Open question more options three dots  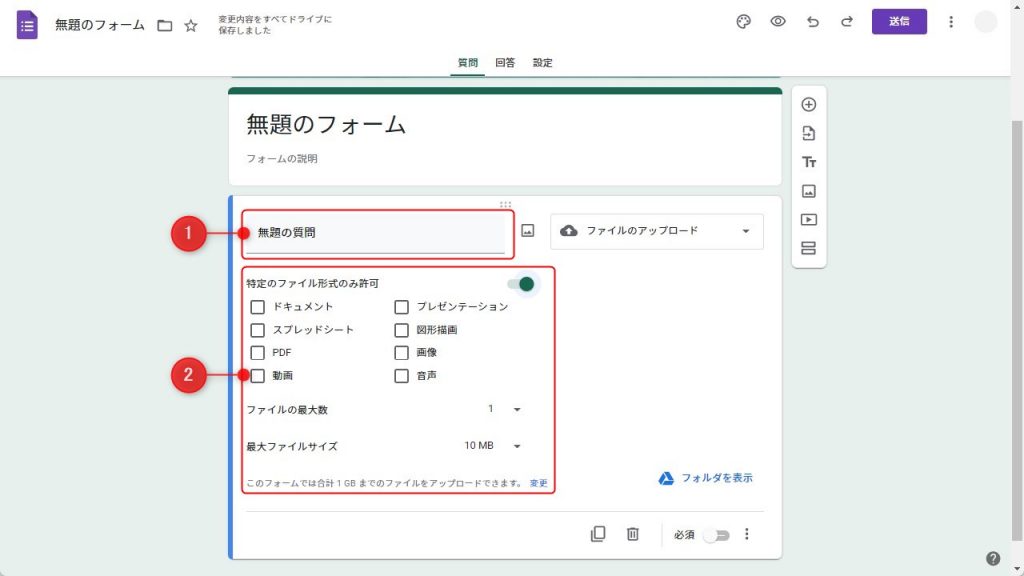click(x=746, y=534)
